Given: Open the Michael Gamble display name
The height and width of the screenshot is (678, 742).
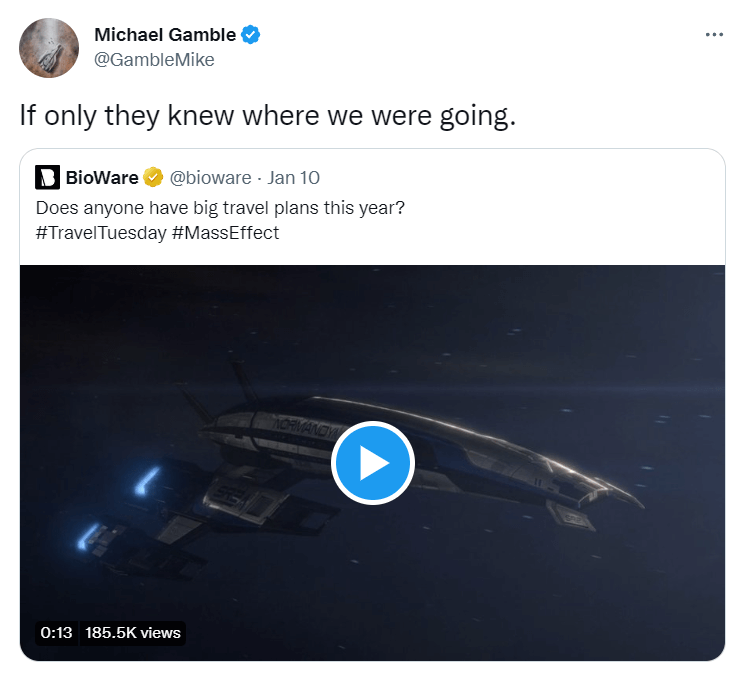Looking at the screenshot, I should 165,35.
